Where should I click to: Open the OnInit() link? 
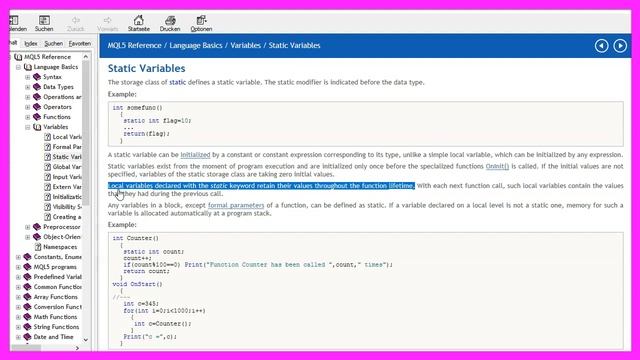(497, 166)
